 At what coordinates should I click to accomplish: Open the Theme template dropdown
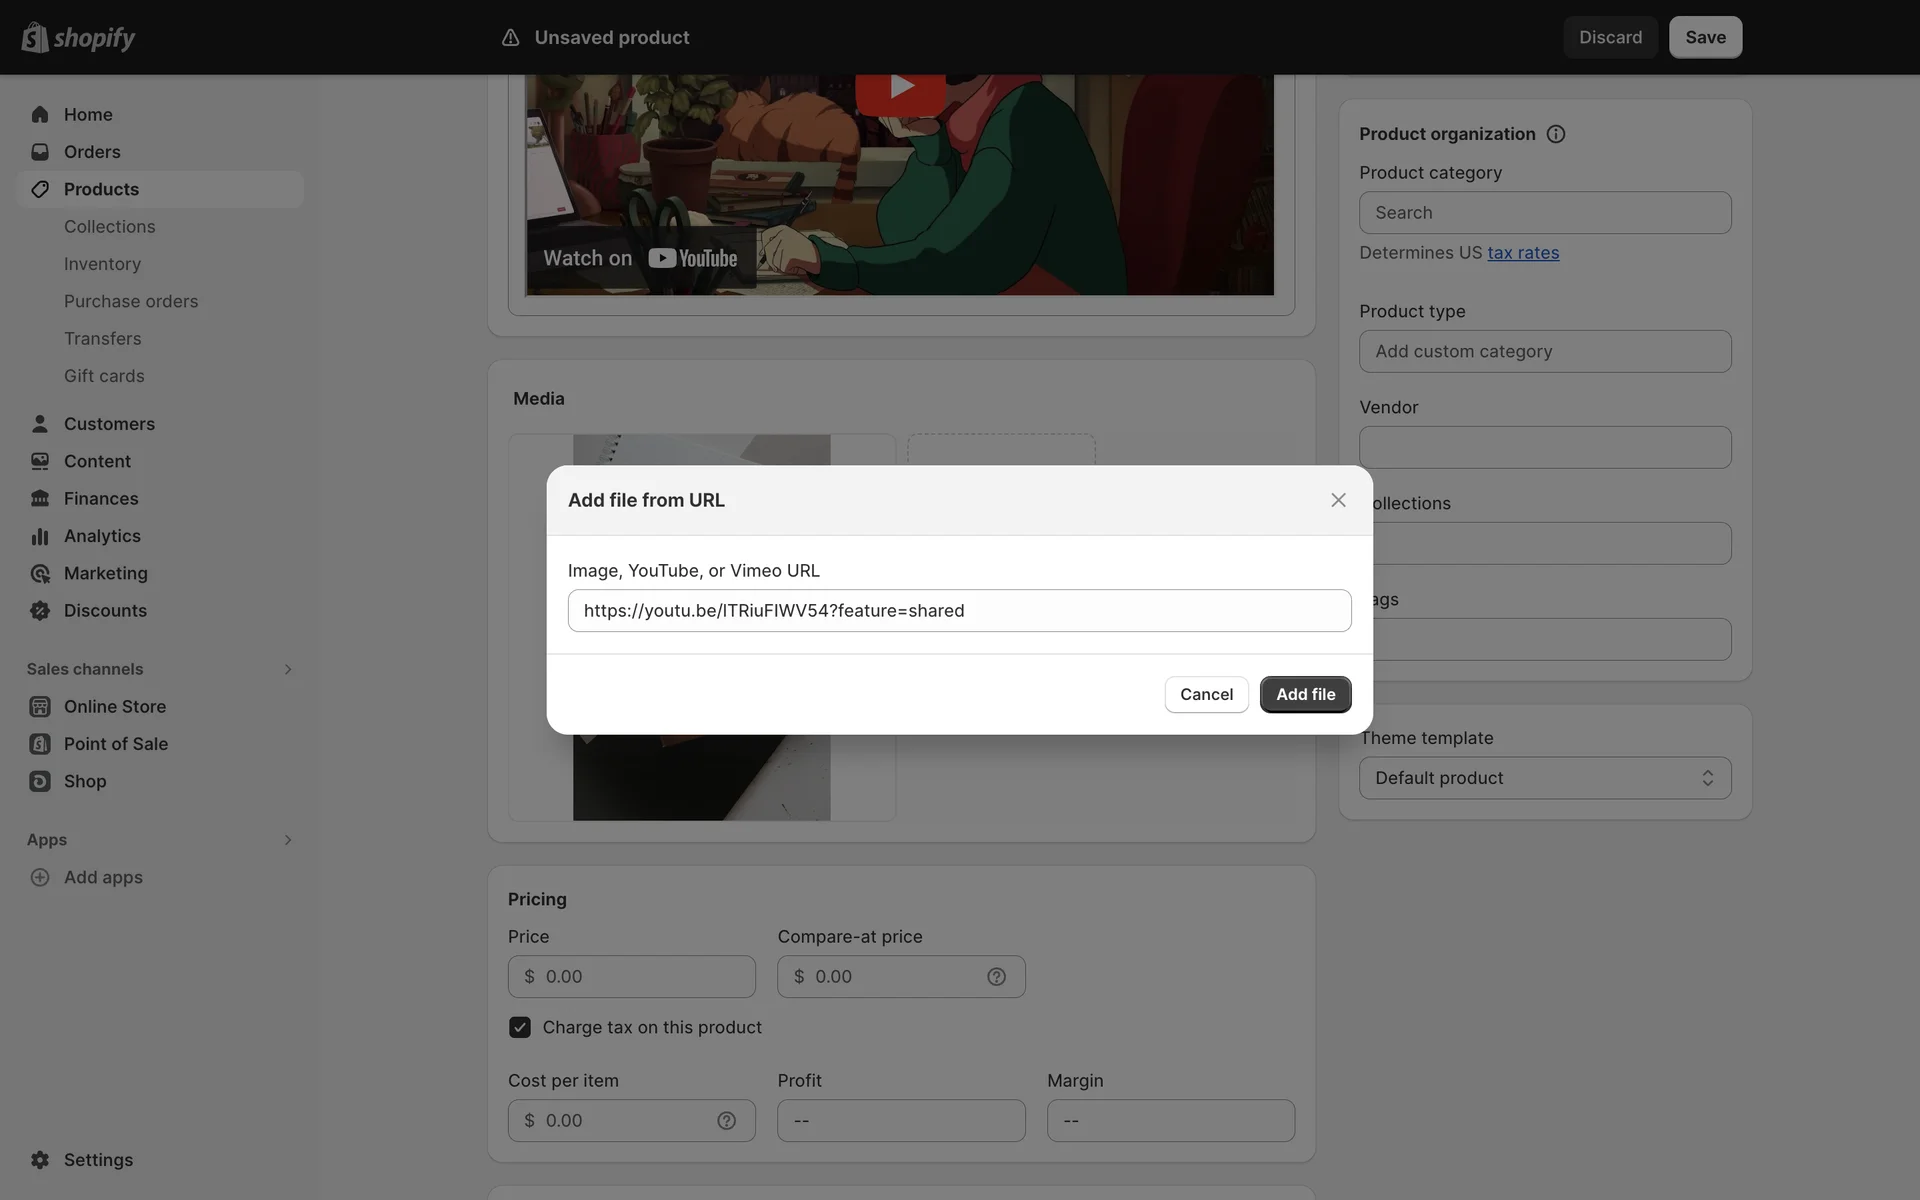click(x=1545, y=778)
